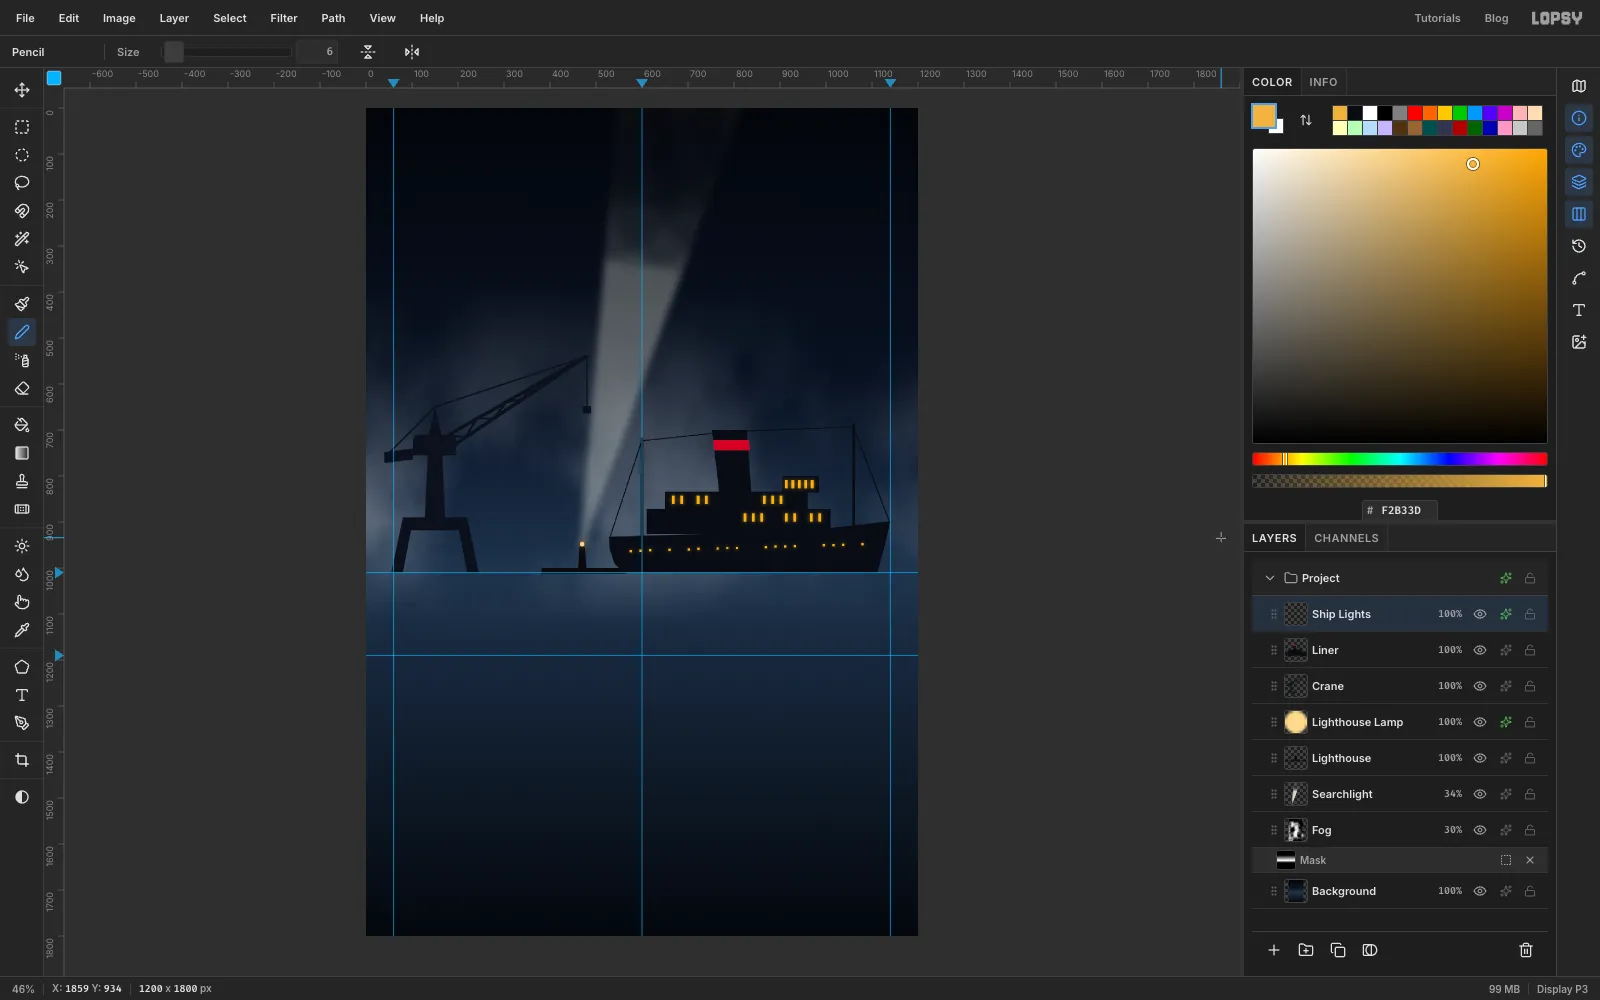Open the Filter menu
This screenshot has height=1000, width=1600.
(x=284, y=18)
